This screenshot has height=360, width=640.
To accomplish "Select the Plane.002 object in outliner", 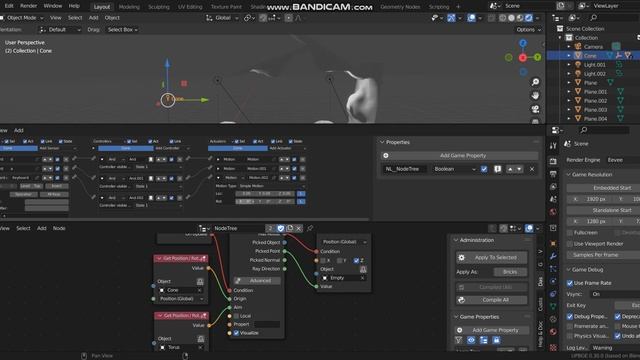I will tap(596, 101).
